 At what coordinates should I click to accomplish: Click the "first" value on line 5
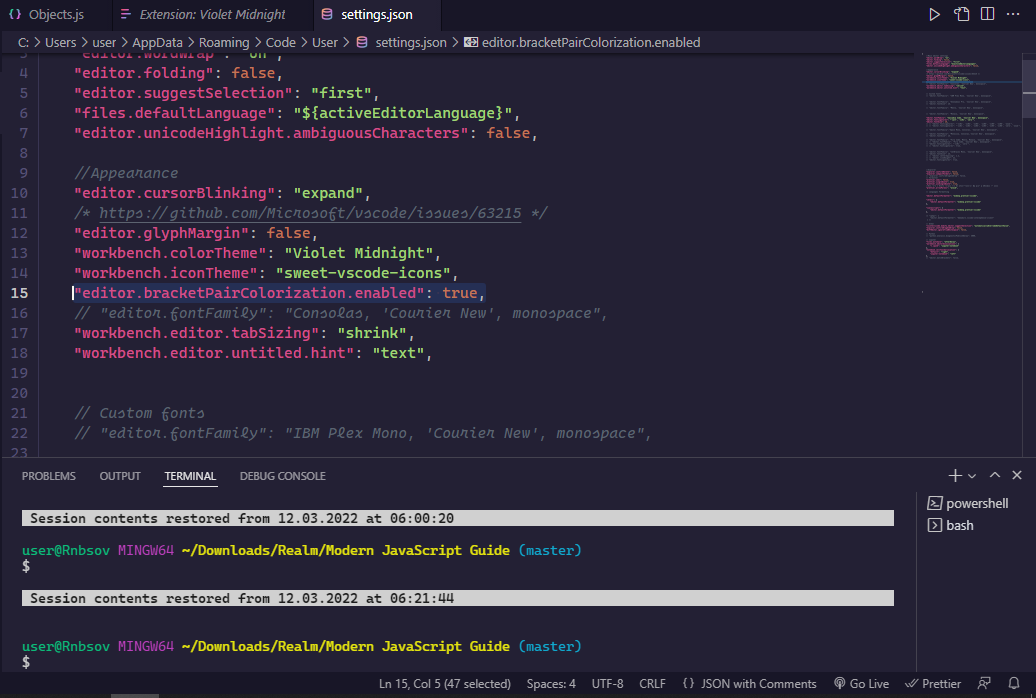[342, 93]
